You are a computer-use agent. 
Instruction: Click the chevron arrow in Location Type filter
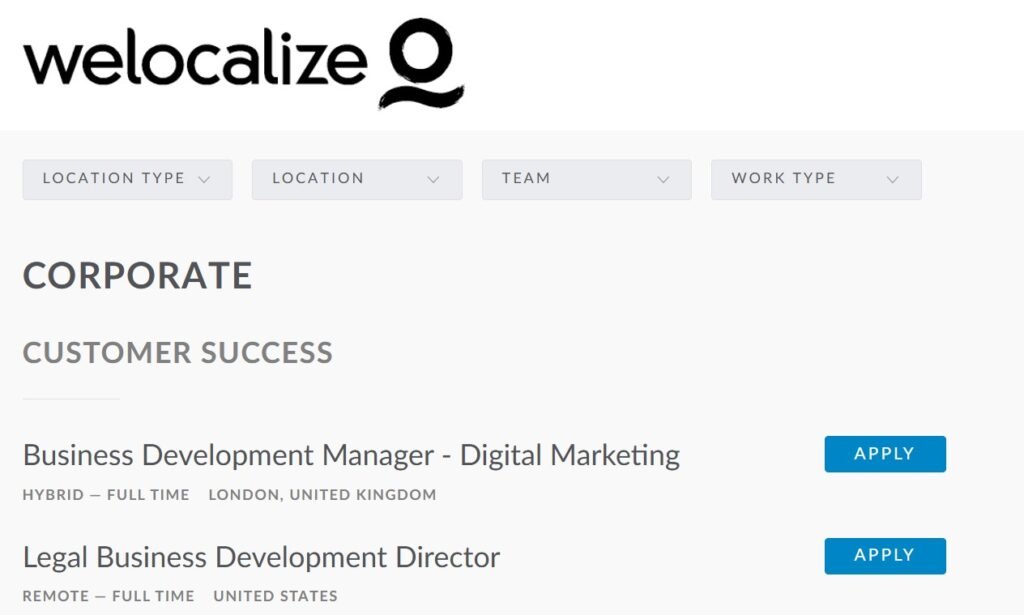pos(204,180)
